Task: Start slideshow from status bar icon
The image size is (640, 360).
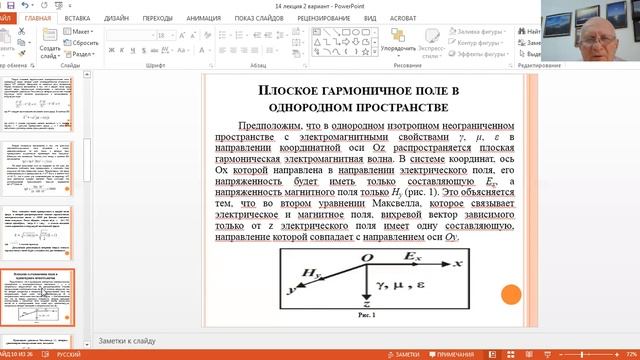Action: (547, 355)
